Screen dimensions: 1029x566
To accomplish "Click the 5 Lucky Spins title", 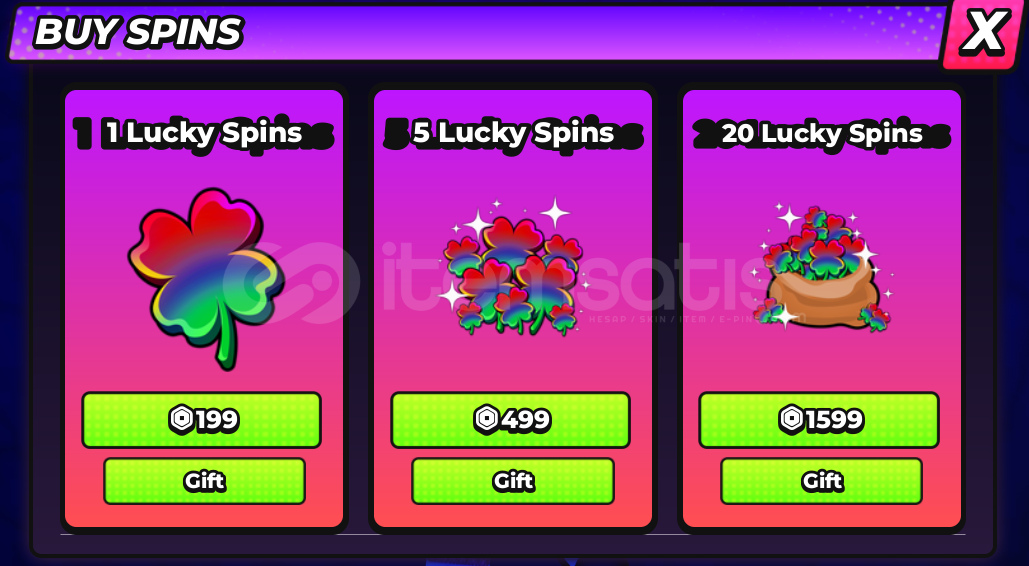I will tap(513, 133).
